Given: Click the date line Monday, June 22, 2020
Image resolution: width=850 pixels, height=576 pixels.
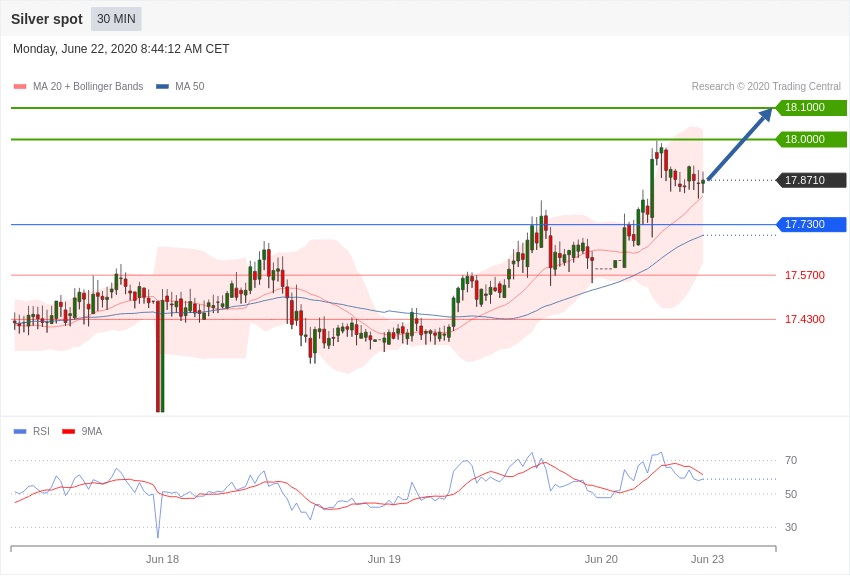Looking at the screenshot, I should [x=121, y=49].
